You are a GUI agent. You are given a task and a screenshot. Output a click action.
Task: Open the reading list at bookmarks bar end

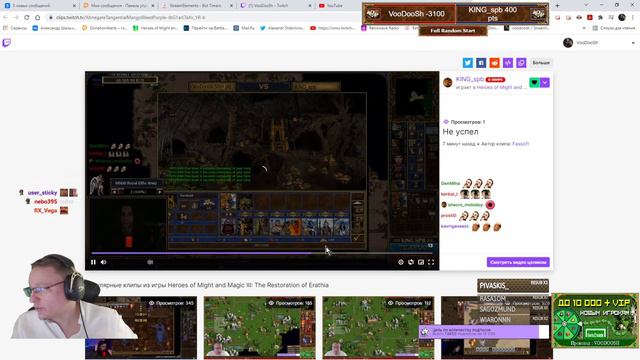click(x=614, y=28)
